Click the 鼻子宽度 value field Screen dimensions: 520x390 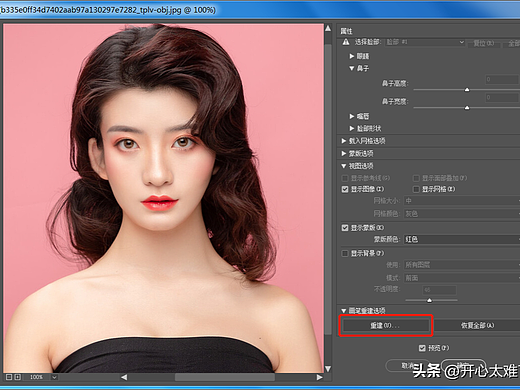(x=502, y=97)
